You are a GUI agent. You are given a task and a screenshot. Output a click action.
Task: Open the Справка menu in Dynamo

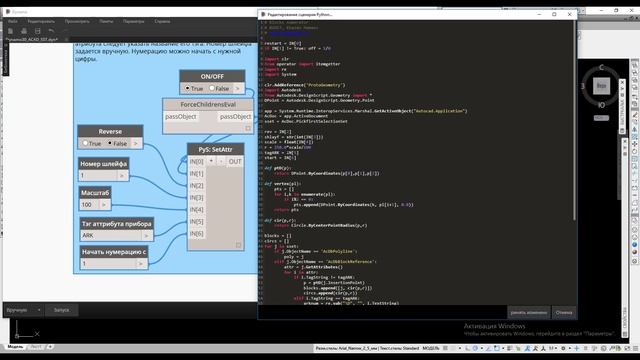pos(162,21)
